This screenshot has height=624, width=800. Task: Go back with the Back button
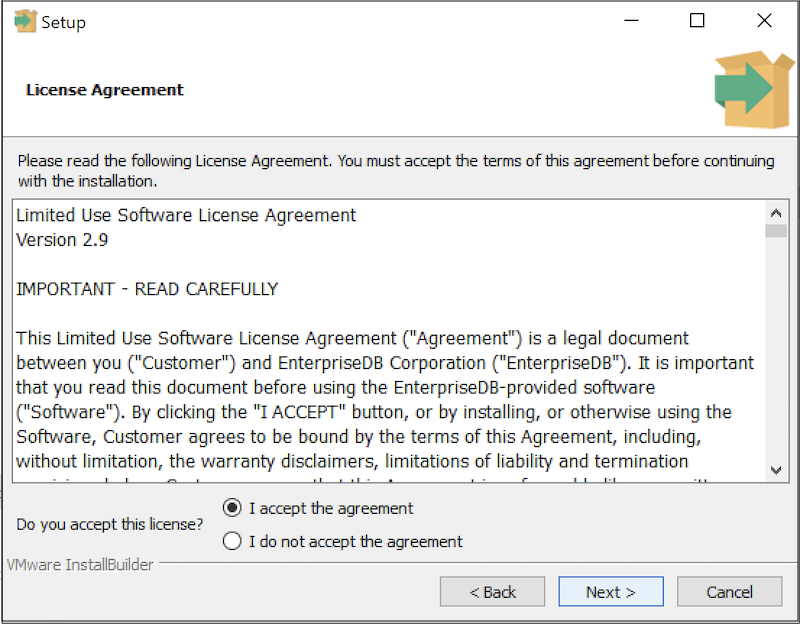492,592
